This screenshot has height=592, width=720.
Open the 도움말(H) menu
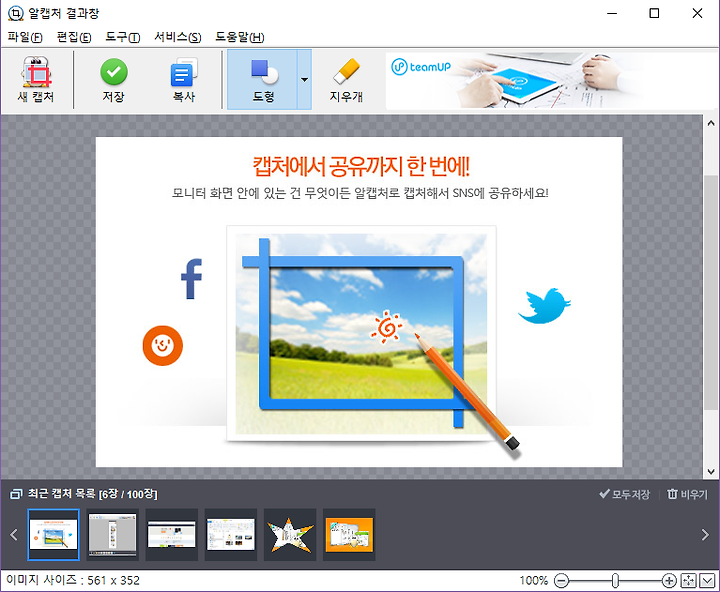coord(240,37)
